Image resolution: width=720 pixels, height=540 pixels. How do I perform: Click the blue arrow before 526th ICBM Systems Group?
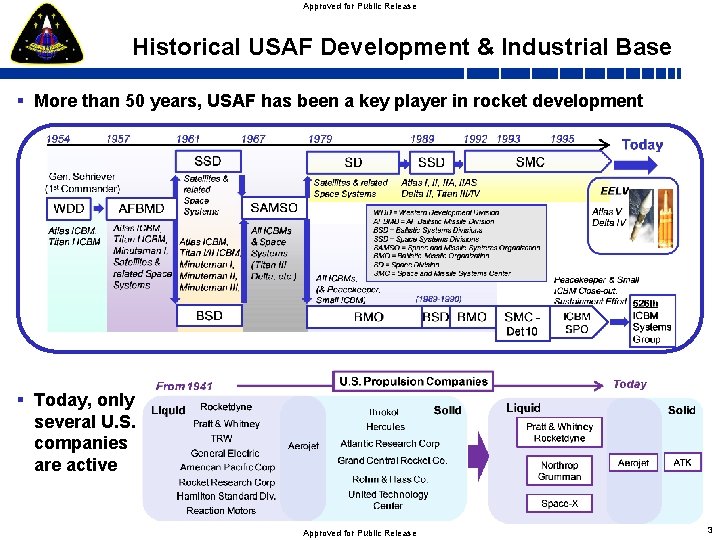pyautogui.click(x=619, y=321)
